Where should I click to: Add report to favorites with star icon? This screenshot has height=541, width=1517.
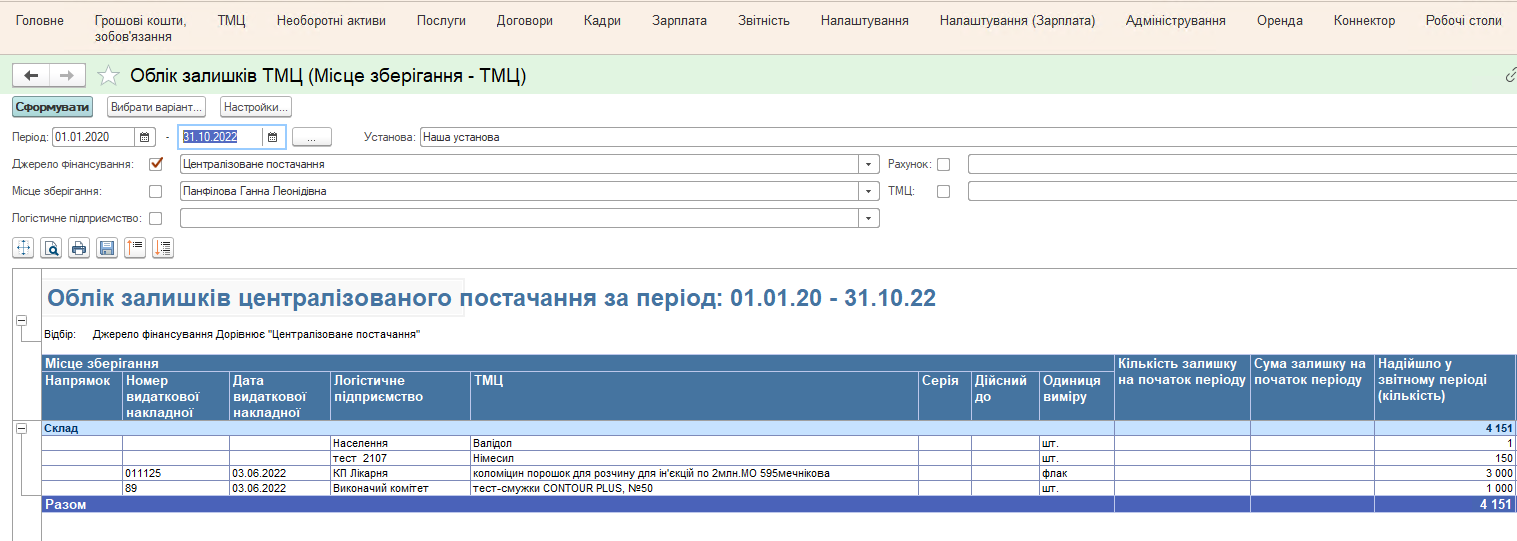click(108, 76)
